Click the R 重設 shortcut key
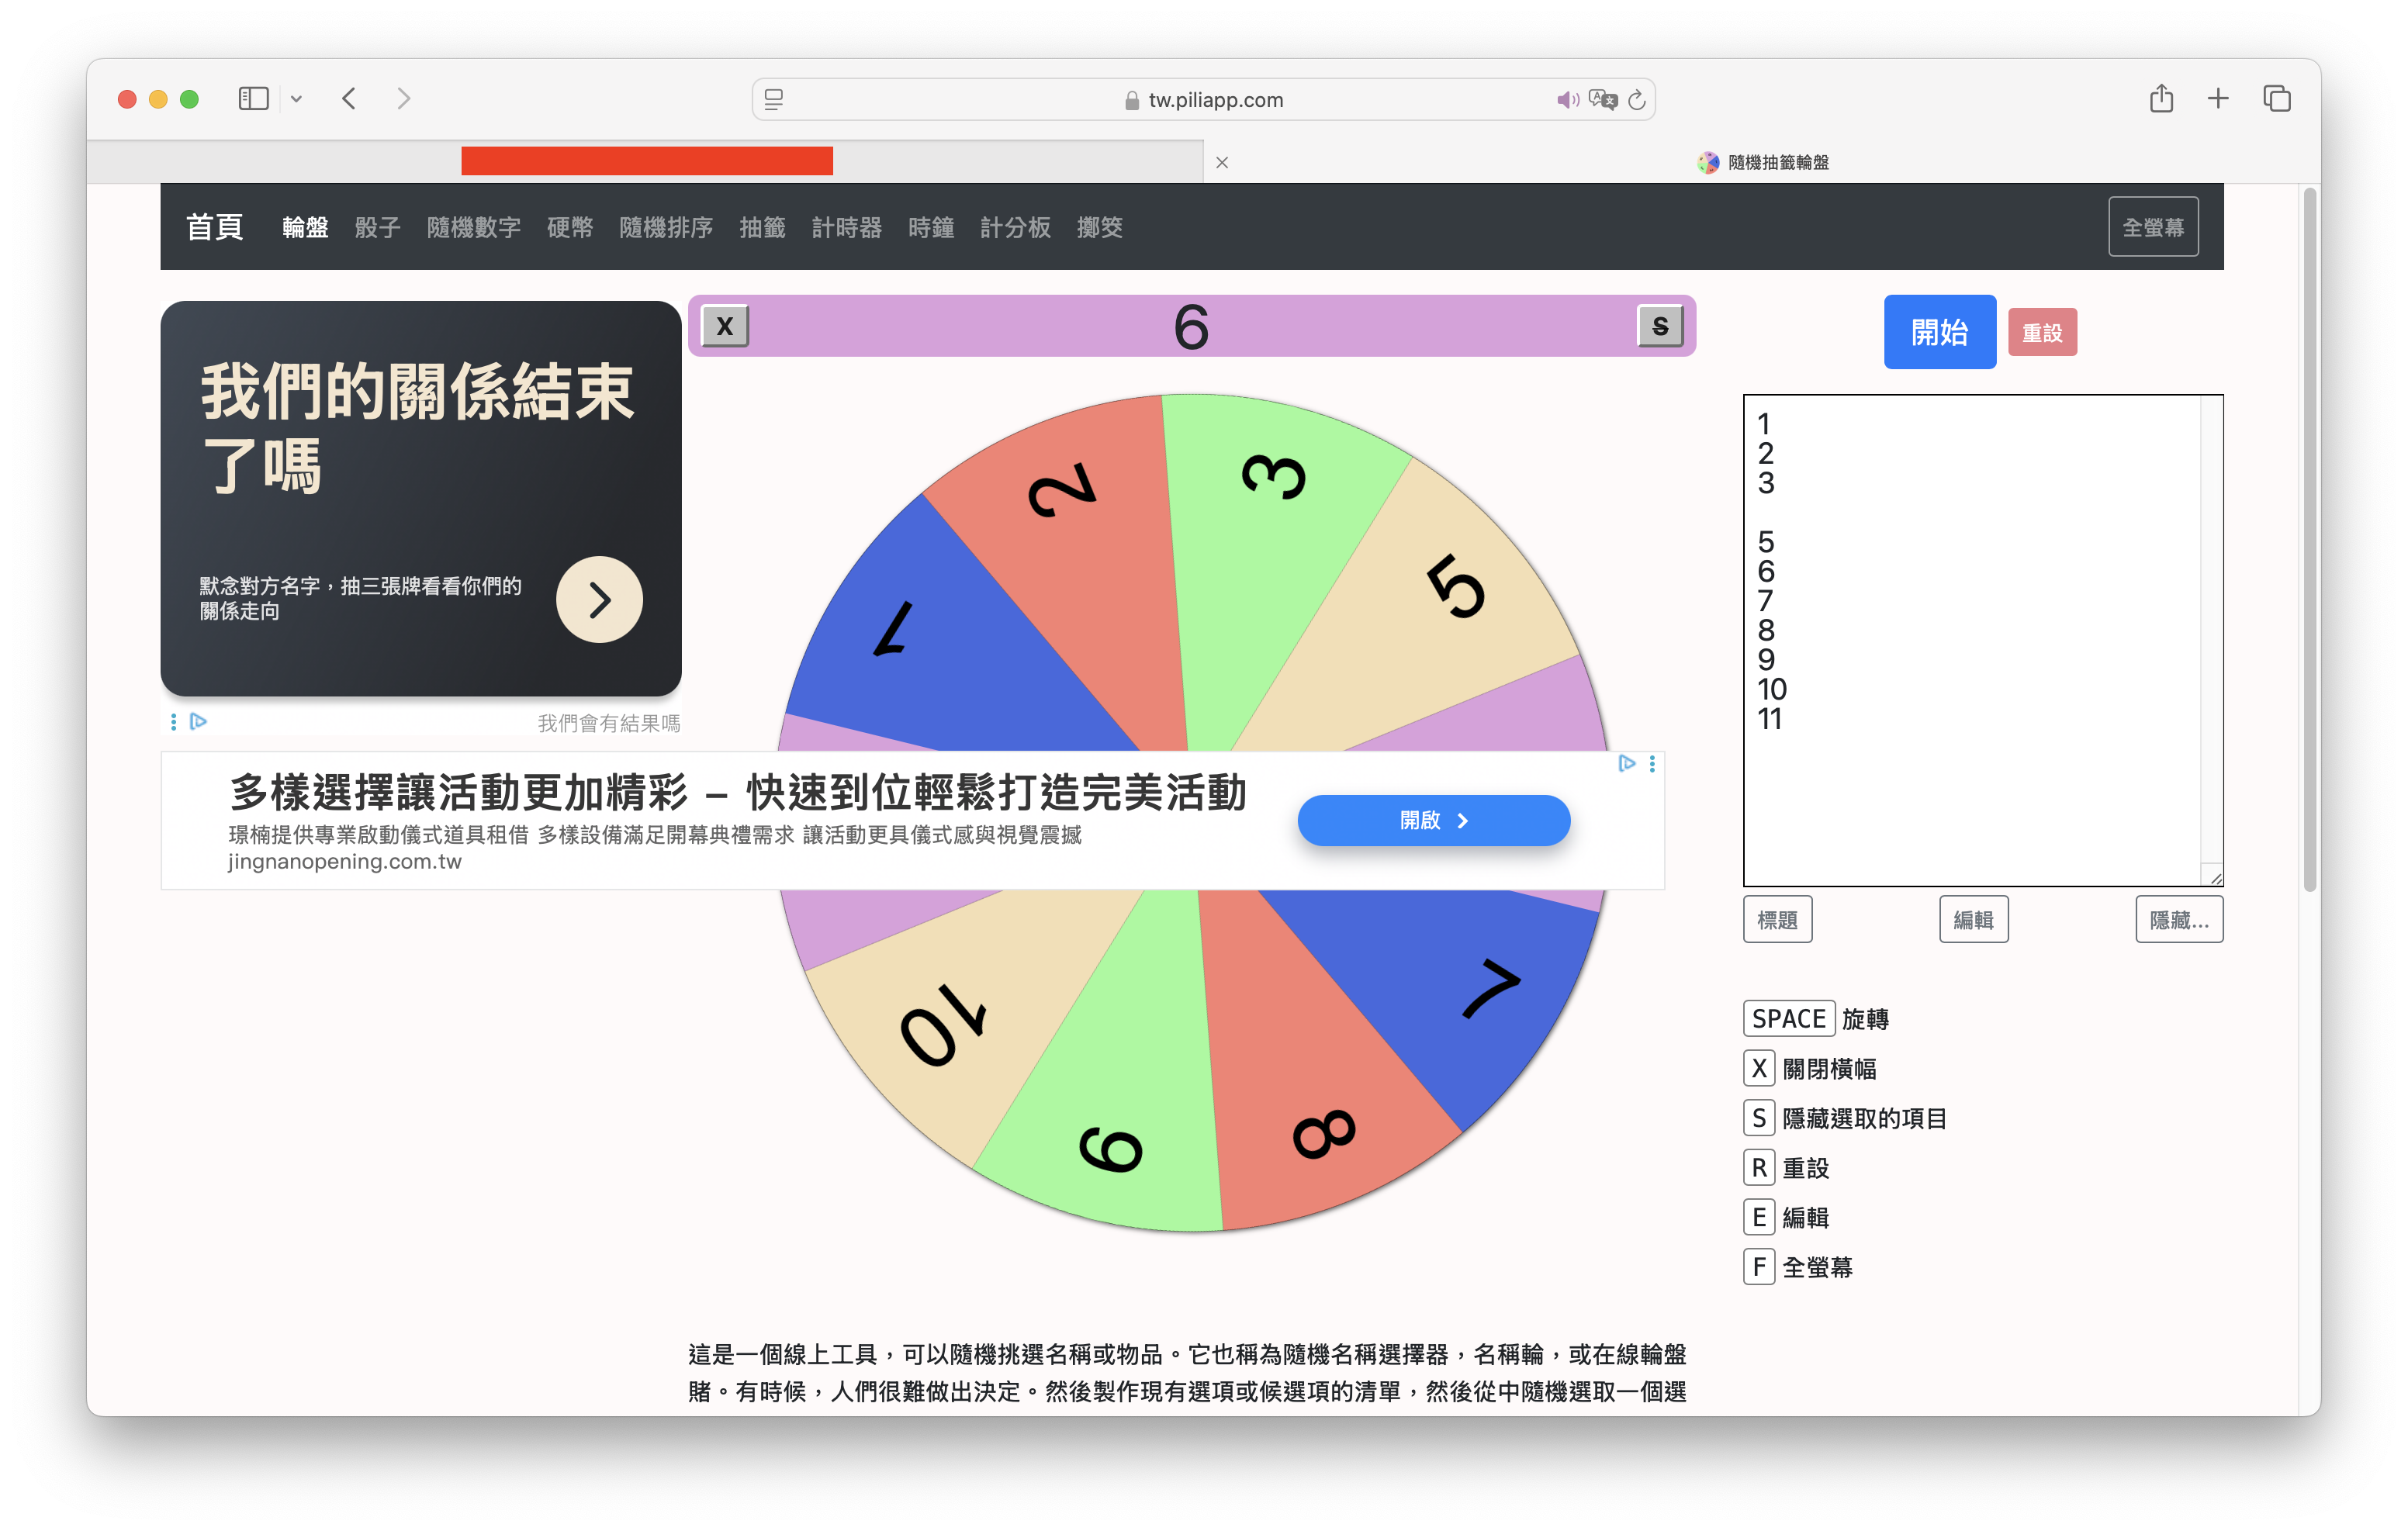The width and height of the screenshot is (2408, 1531). (1759, 1167)
